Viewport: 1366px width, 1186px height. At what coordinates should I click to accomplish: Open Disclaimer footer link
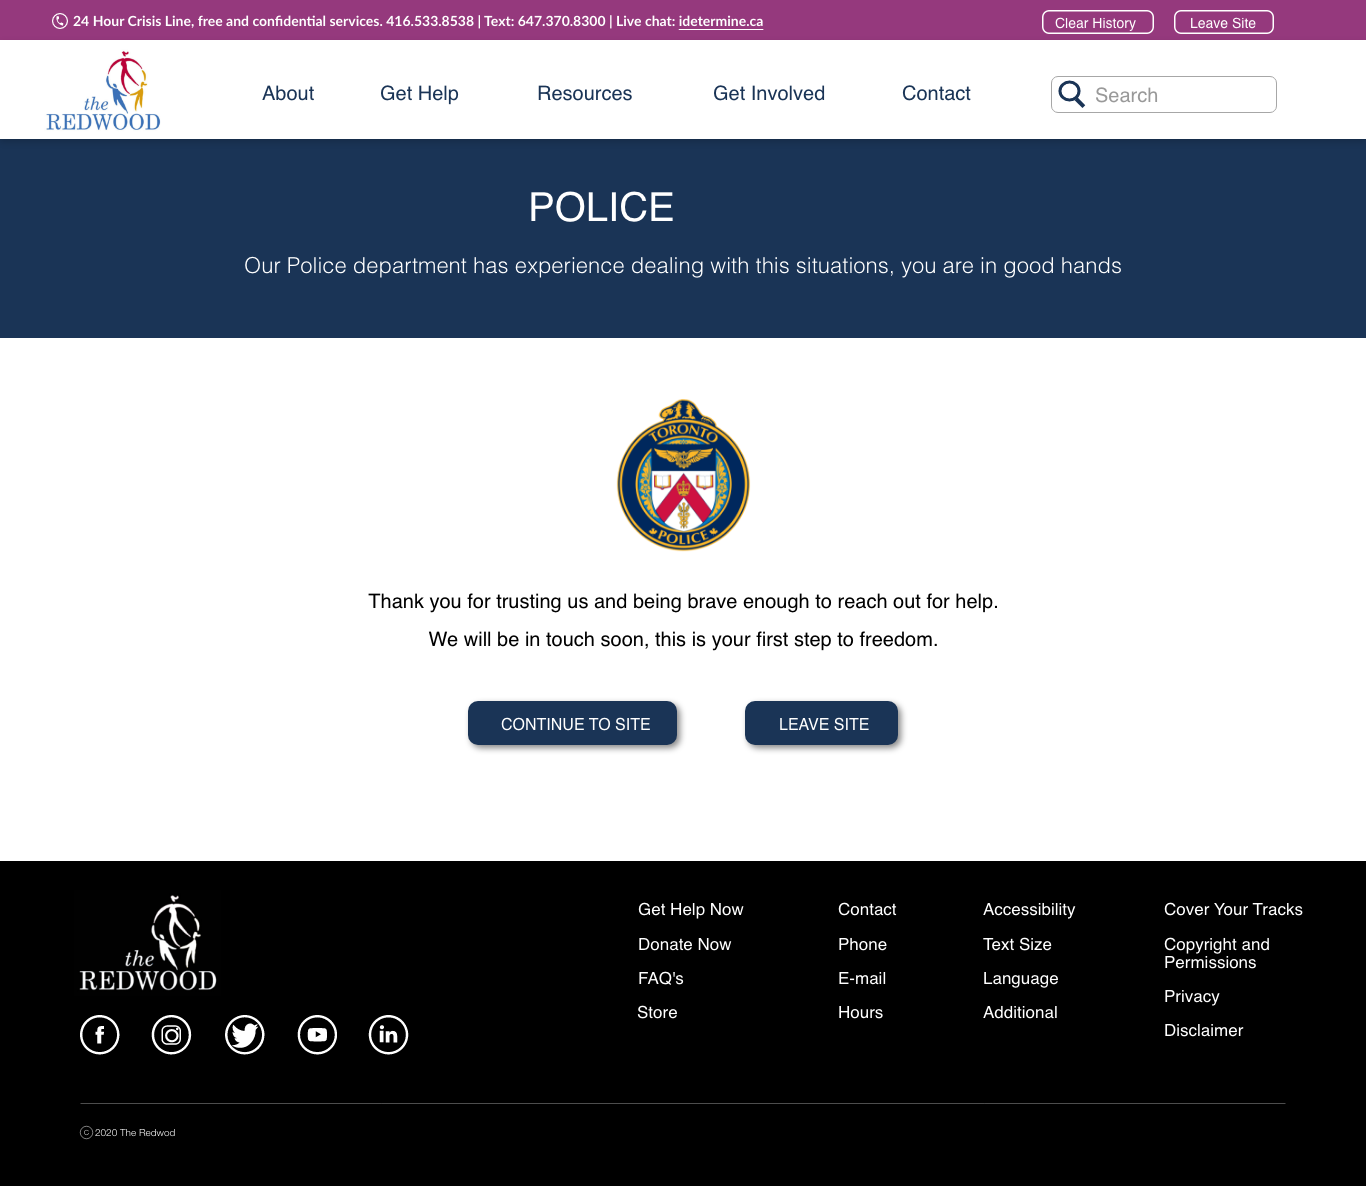coord(1204,1030)
